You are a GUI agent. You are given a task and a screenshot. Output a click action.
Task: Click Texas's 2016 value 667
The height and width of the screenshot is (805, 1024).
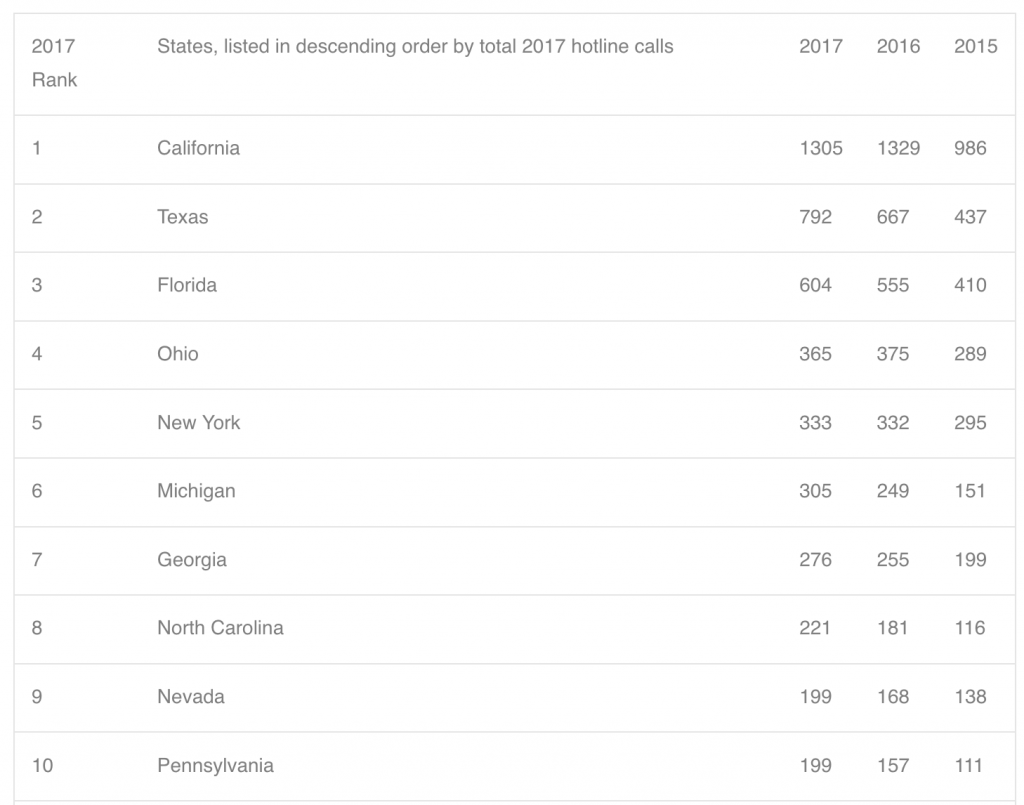(x=893, y=217)
